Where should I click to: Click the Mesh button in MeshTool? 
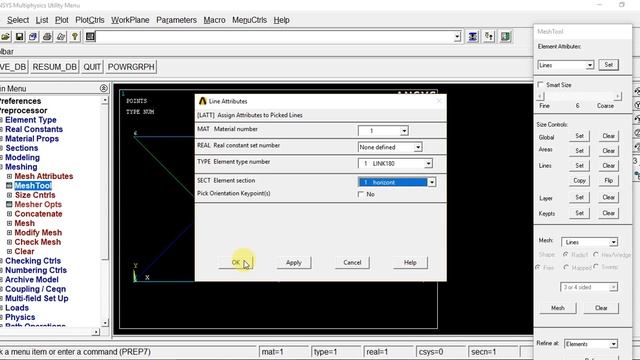(x=558, y=308)
